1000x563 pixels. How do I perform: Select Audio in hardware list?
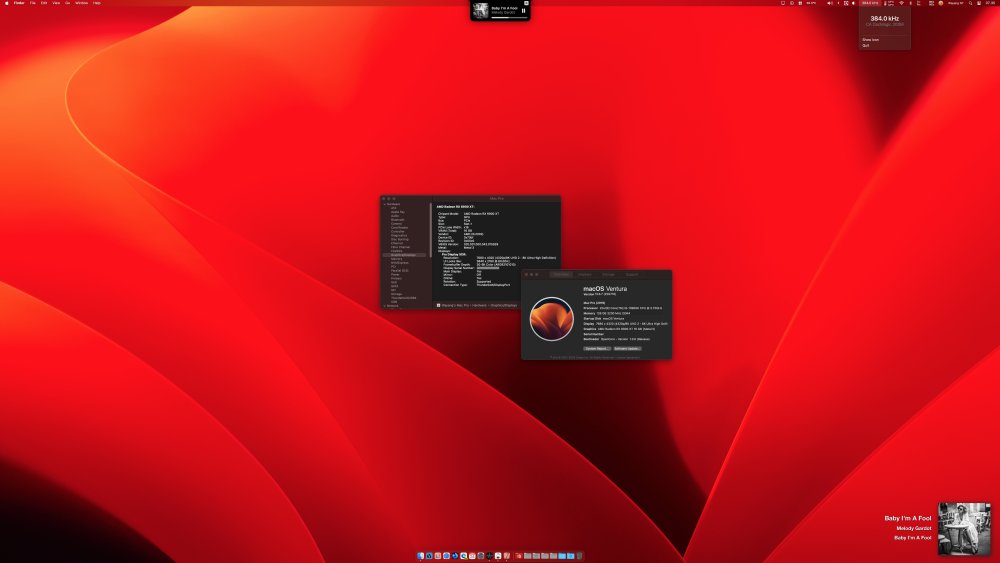coord(395,216)
